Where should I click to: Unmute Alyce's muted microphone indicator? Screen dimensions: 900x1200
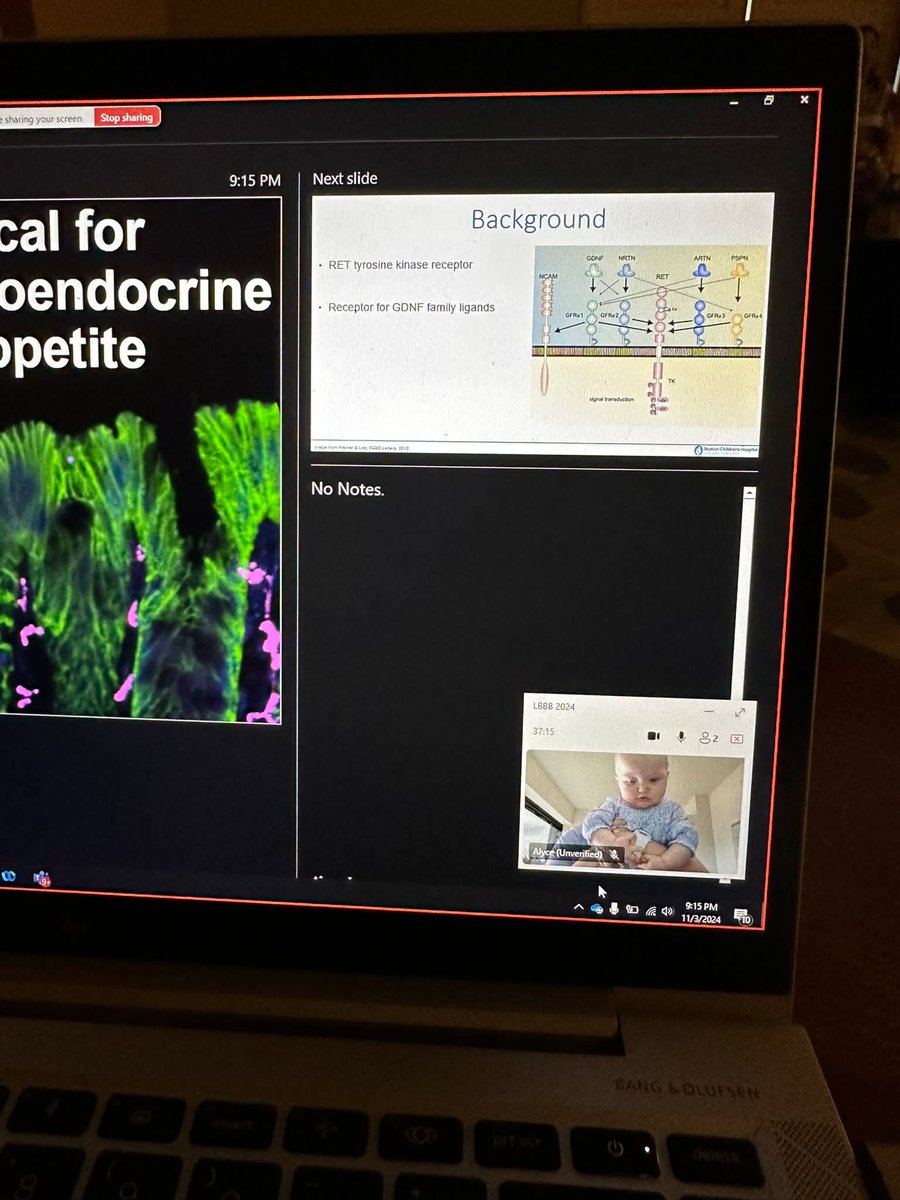tap(616, 854)
